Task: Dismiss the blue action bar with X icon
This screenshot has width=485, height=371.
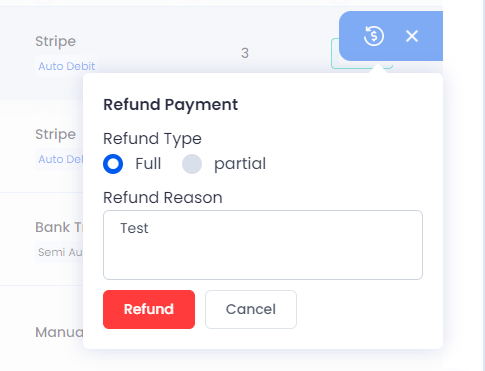Action: (x=412, y=36)
